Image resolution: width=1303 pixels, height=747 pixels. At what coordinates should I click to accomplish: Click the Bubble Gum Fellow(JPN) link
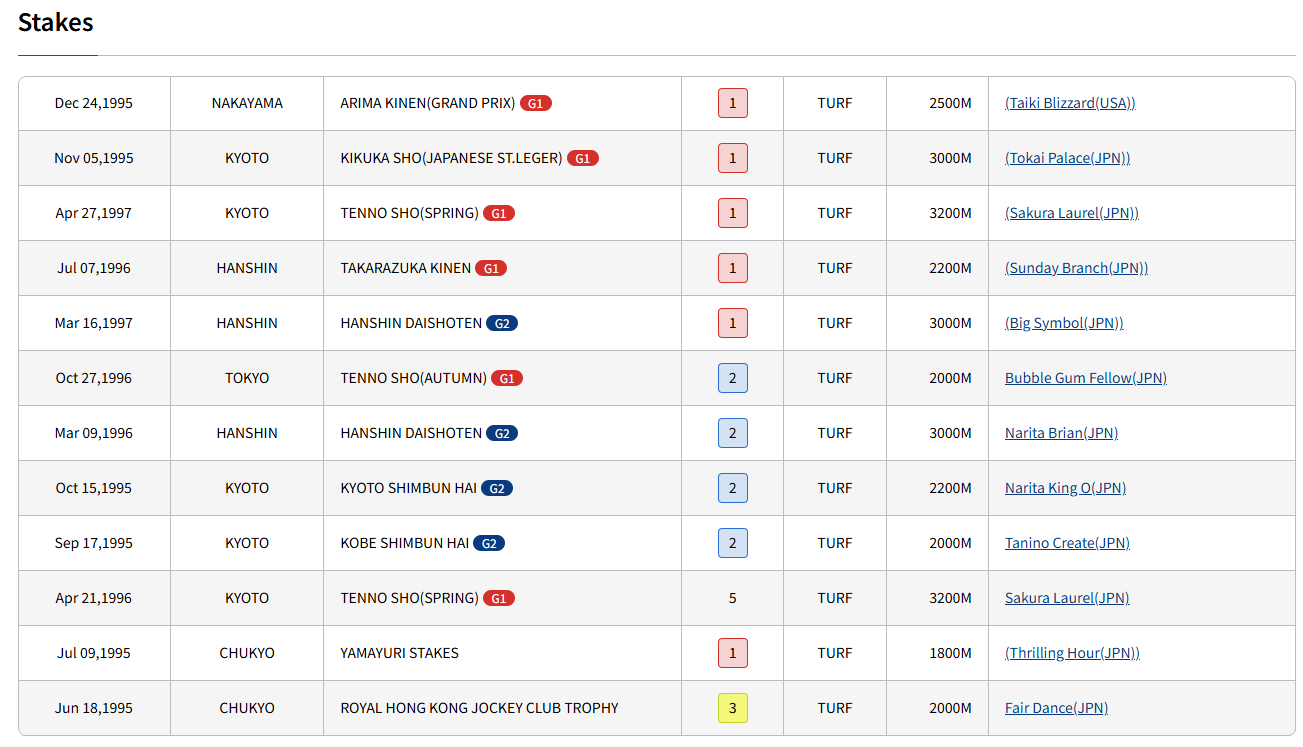[x=1086, y=378]
